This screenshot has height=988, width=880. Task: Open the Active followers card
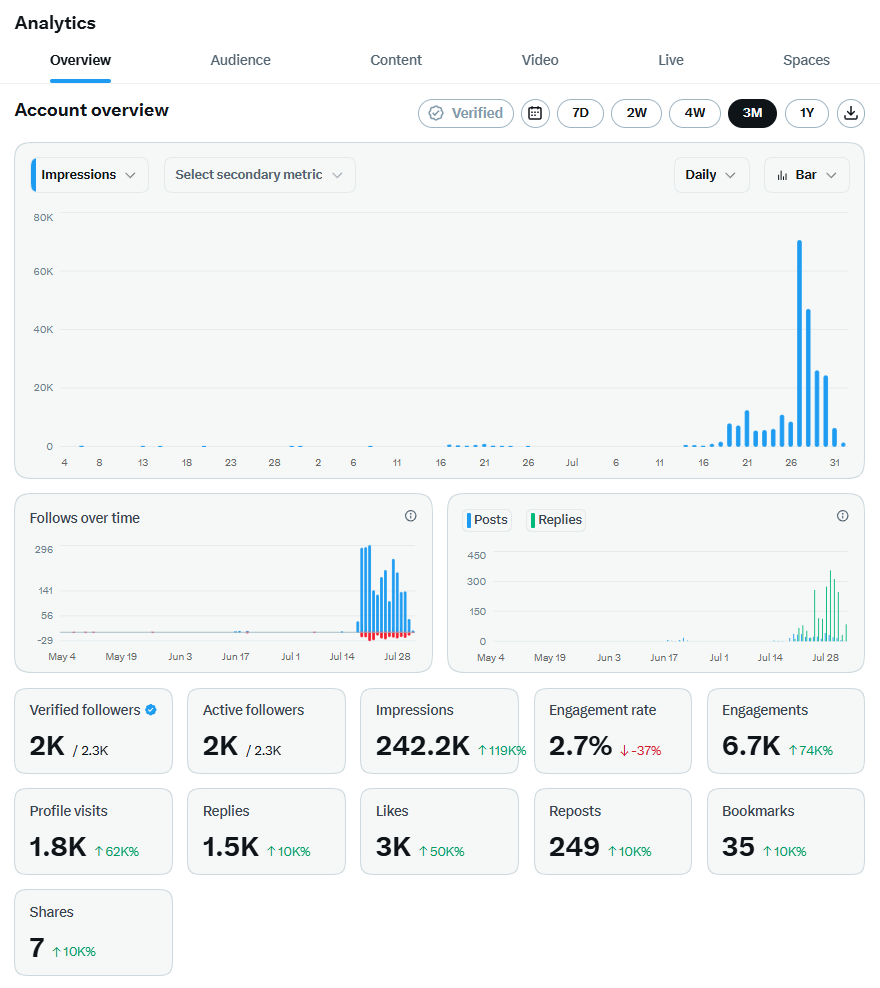(266, 731)
